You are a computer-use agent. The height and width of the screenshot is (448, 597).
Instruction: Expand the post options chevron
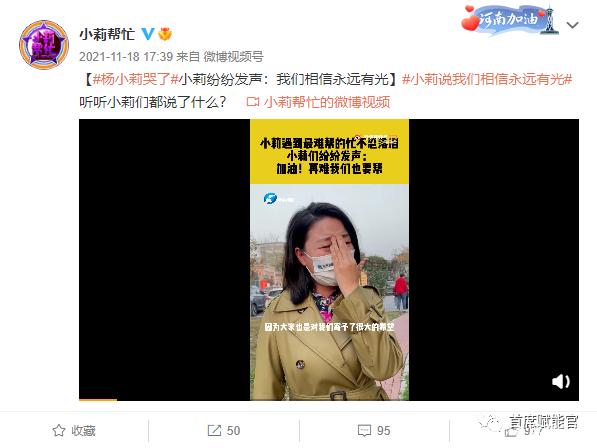pyautogui.click(x=573, y=26)
